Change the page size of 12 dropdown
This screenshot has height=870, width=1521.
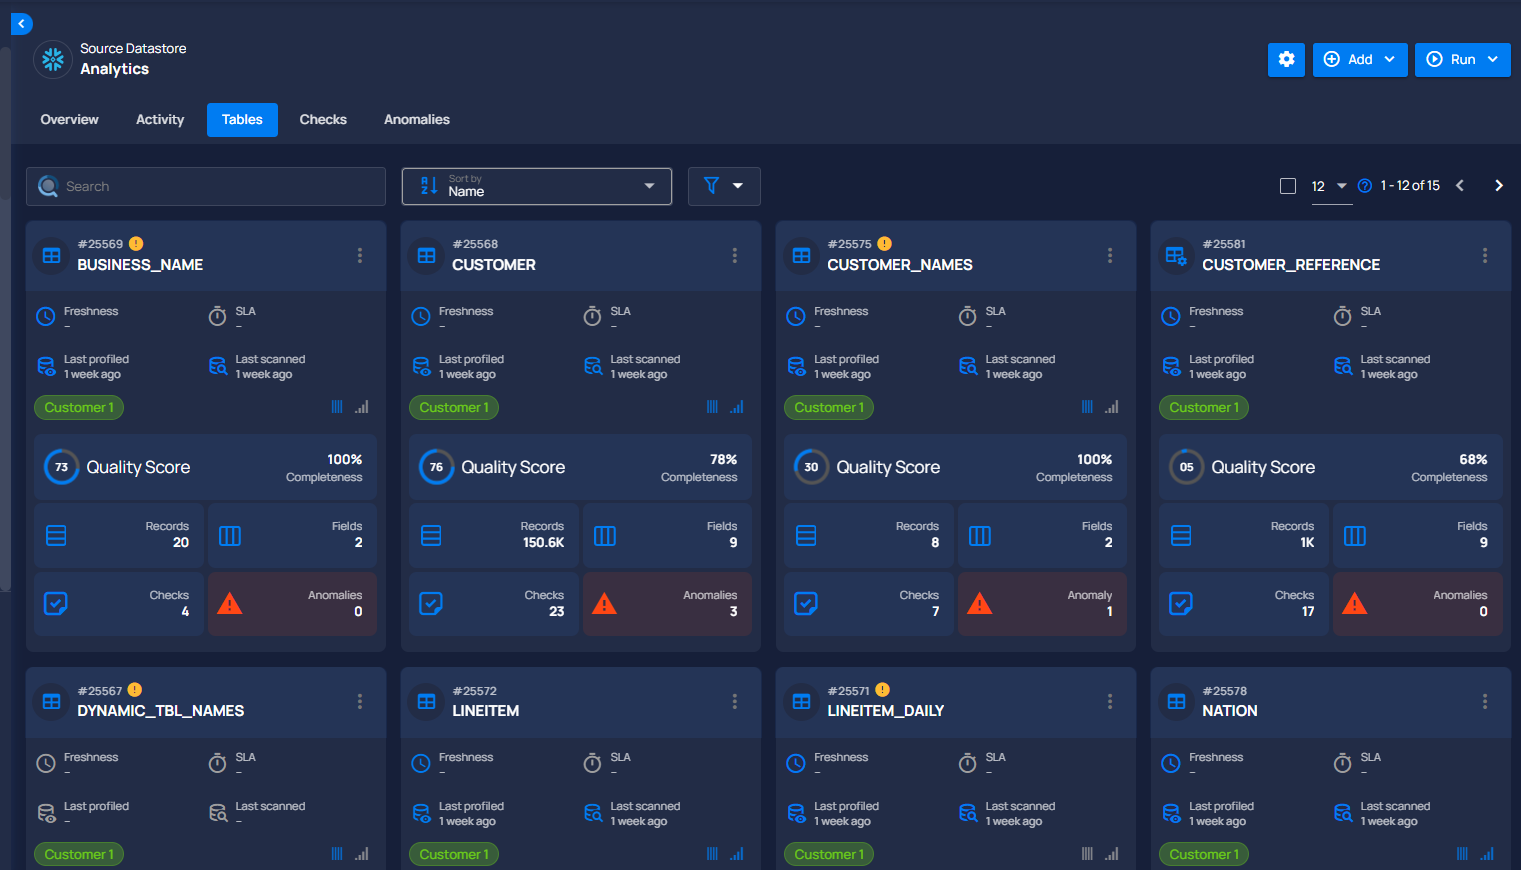[1330, 186]
